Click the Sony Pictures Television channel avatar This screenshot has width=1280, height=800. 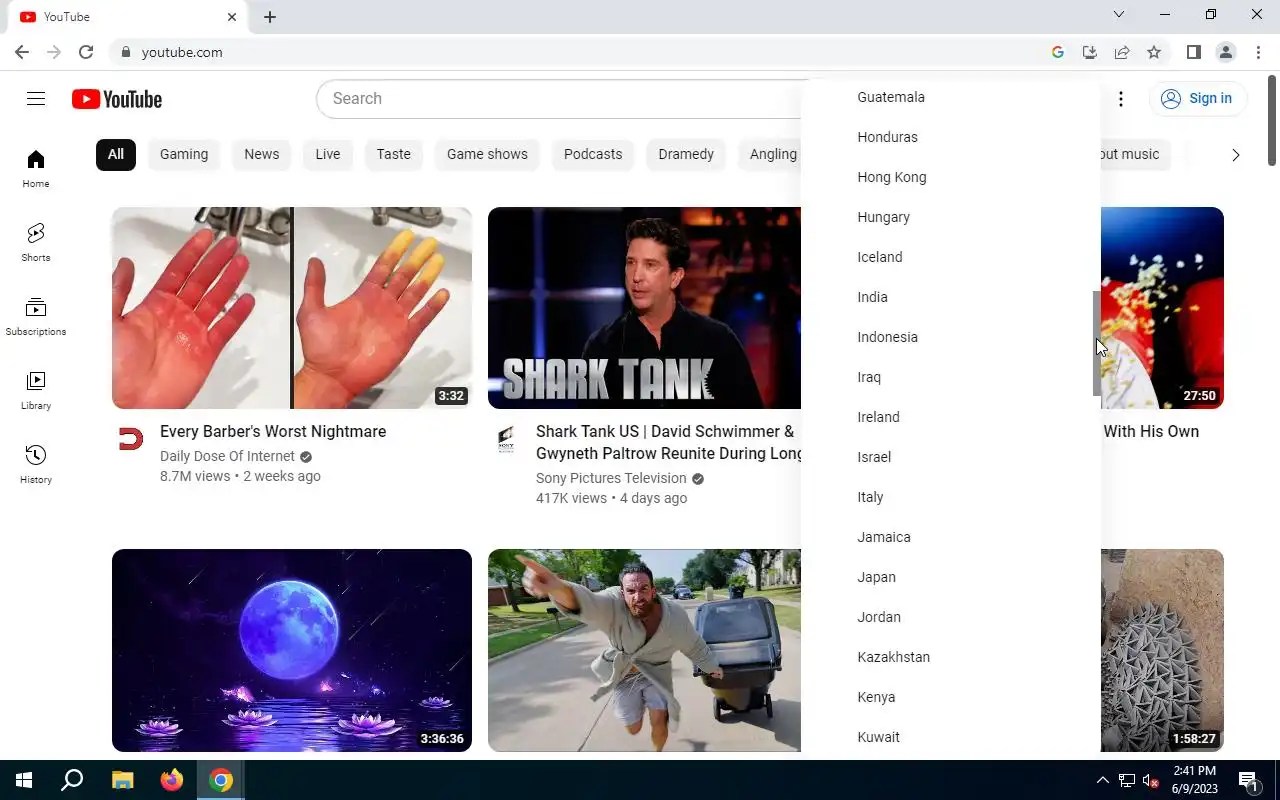pyautogui.click(x=506, y=439)
